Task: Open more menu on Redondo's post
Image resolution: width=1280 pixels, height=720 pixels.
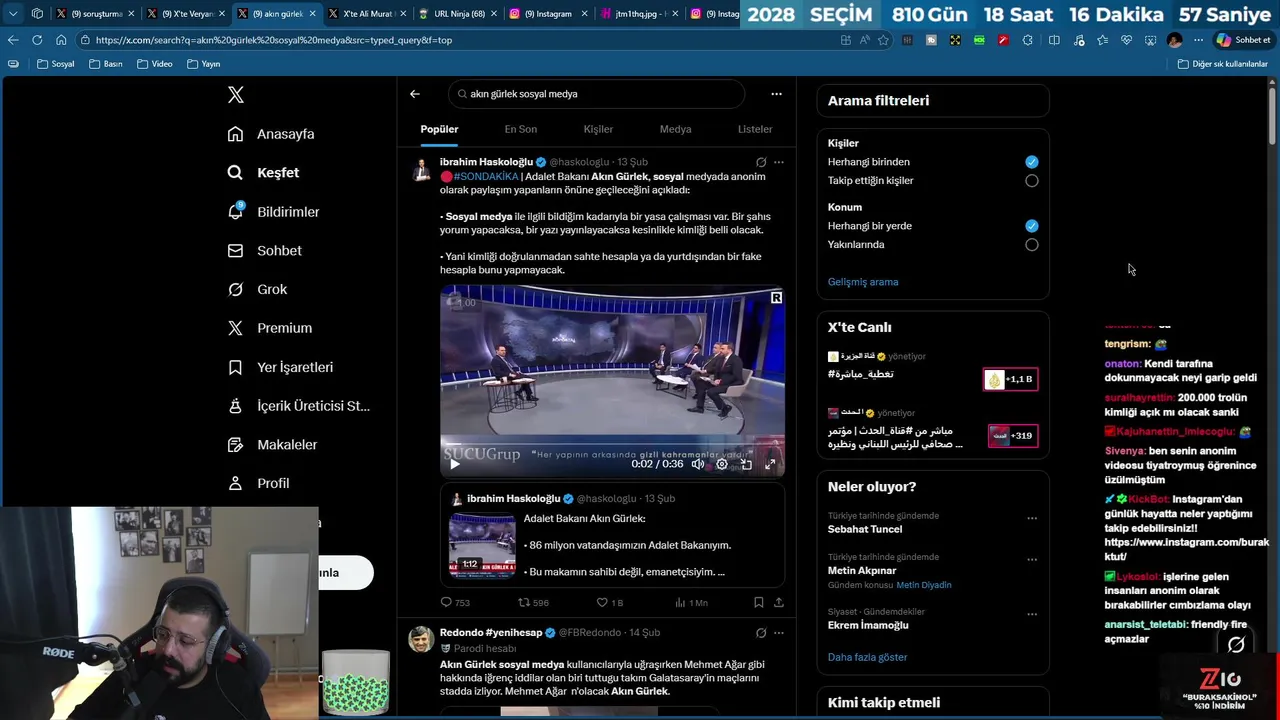Action: 779,633
